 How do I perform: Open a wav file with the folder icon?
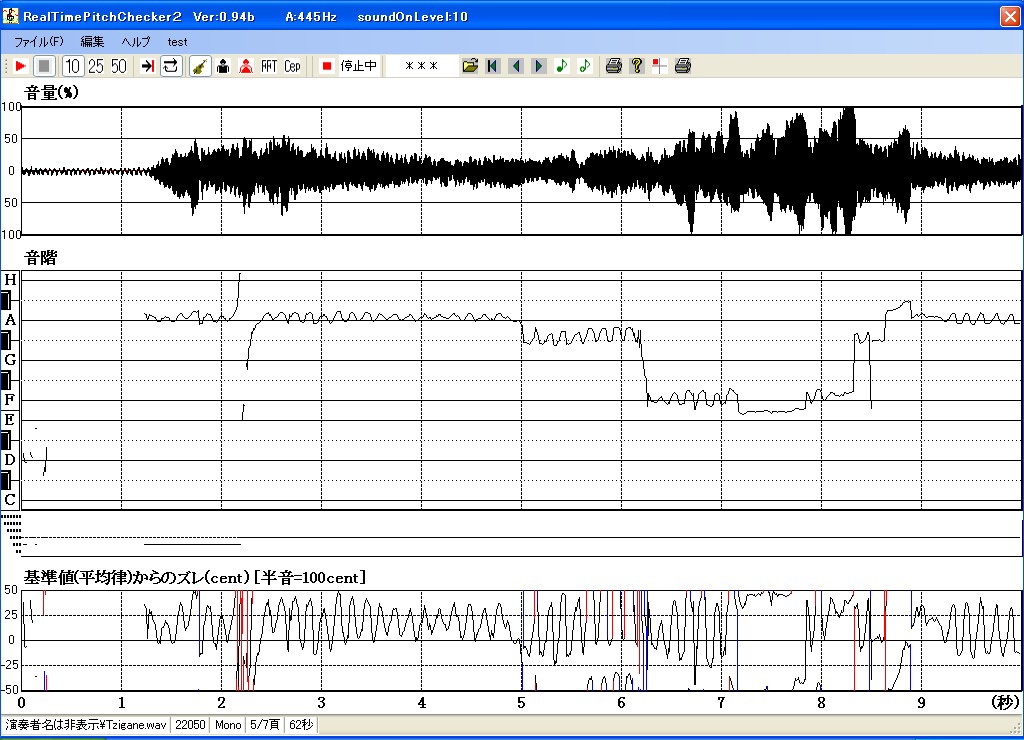(x=470, y=66)
